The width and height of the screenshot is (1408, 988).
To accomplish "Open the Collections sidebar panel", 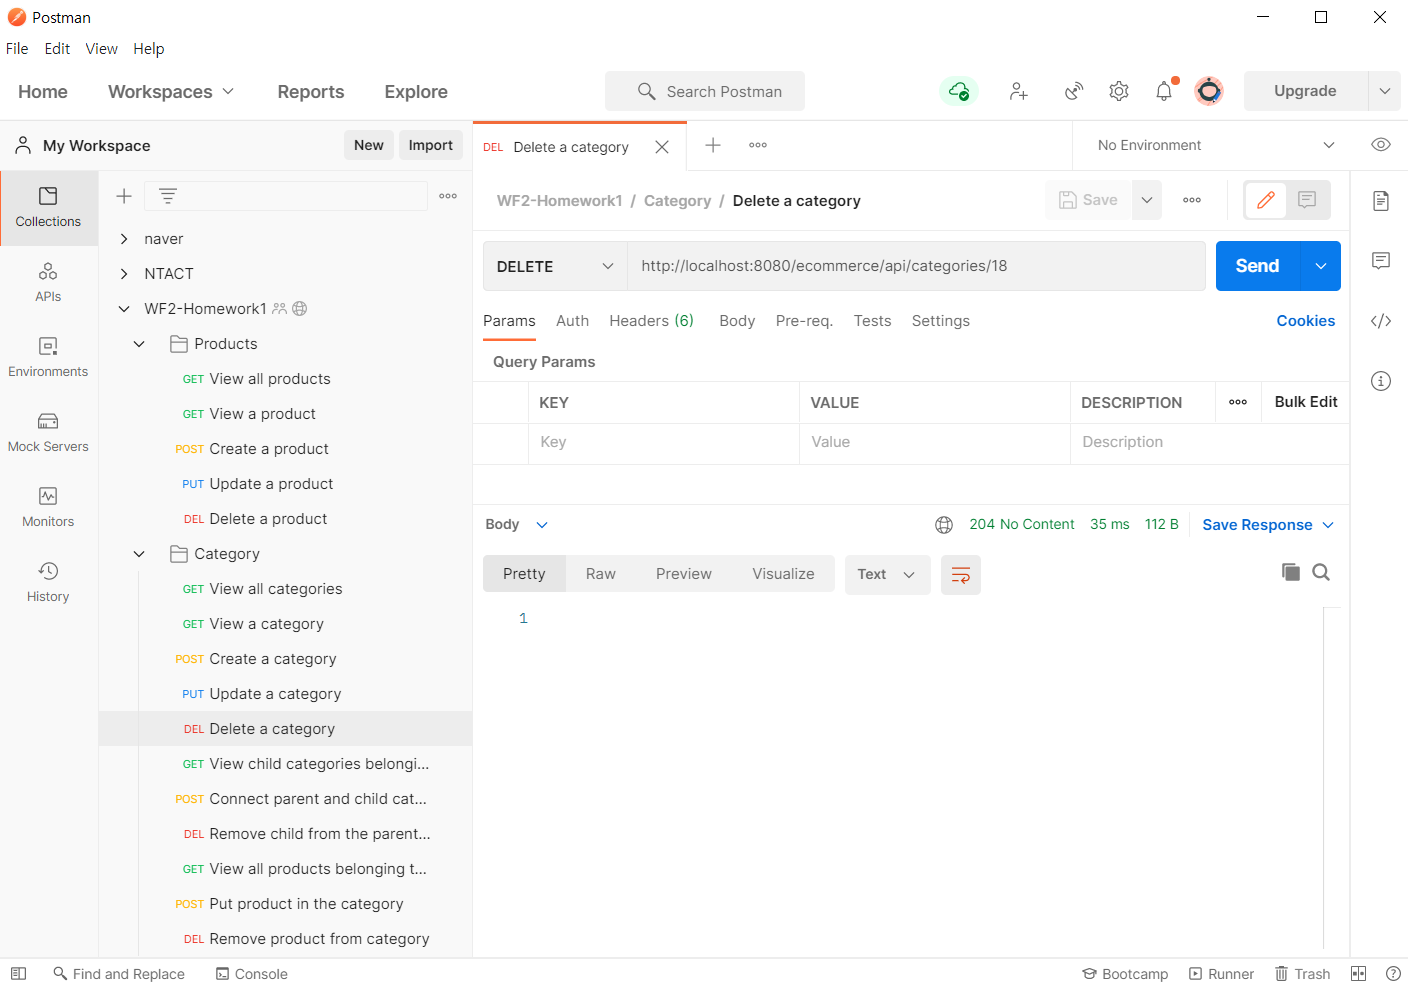I will pyautogui.click(x=48, y=208).
